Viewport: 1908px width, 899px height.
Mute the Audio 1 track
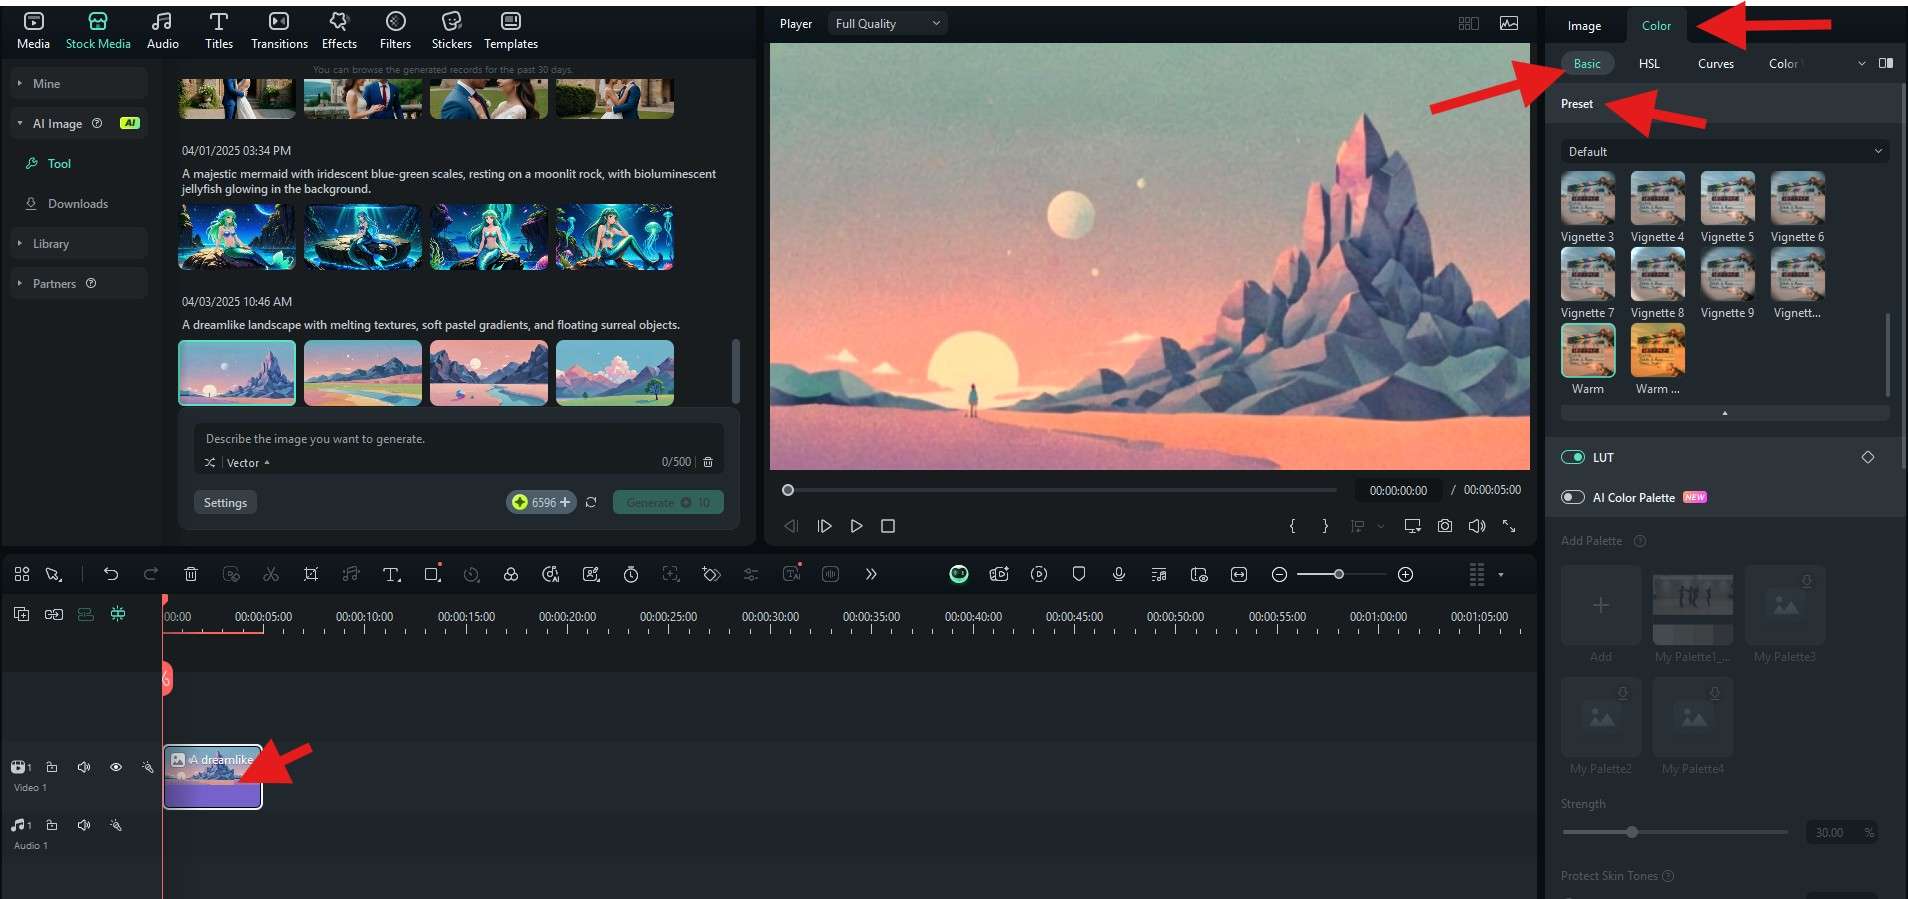click(x=84, y=826)
